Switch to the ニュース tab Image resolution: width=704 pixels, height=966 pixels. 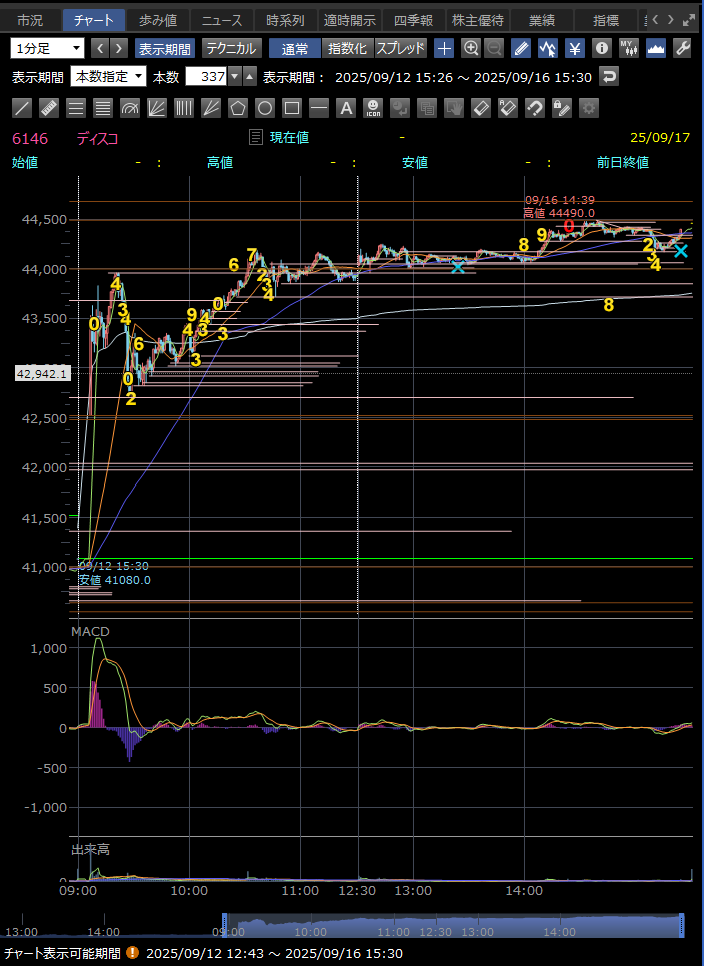217,20
